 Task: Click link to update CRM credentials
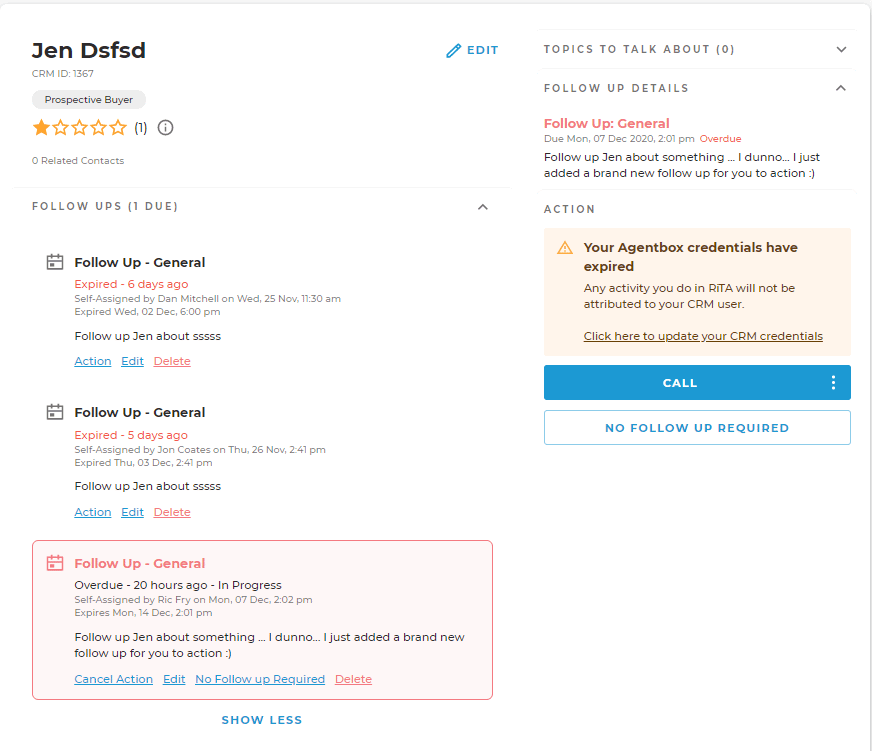(703, 336)
